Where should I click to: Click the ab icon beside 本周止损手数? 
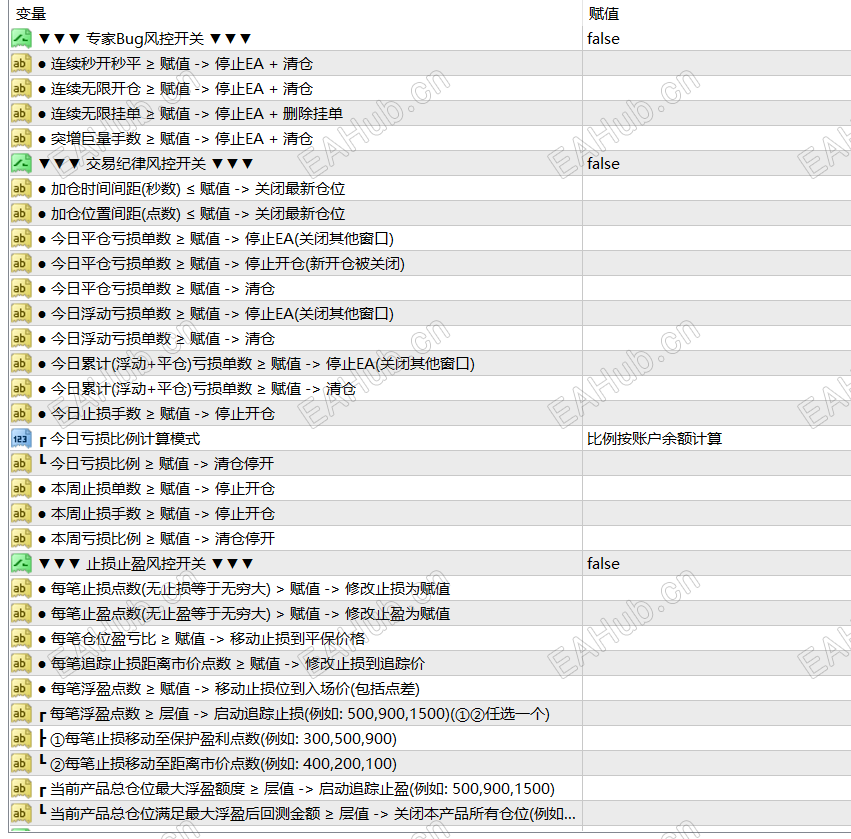(21, 513)
